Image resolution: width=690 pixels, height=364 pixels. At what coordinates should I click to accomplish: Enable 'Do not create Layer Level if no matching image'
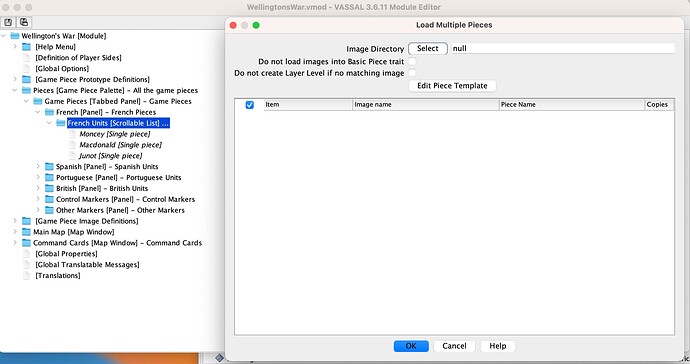click(412, 73)
